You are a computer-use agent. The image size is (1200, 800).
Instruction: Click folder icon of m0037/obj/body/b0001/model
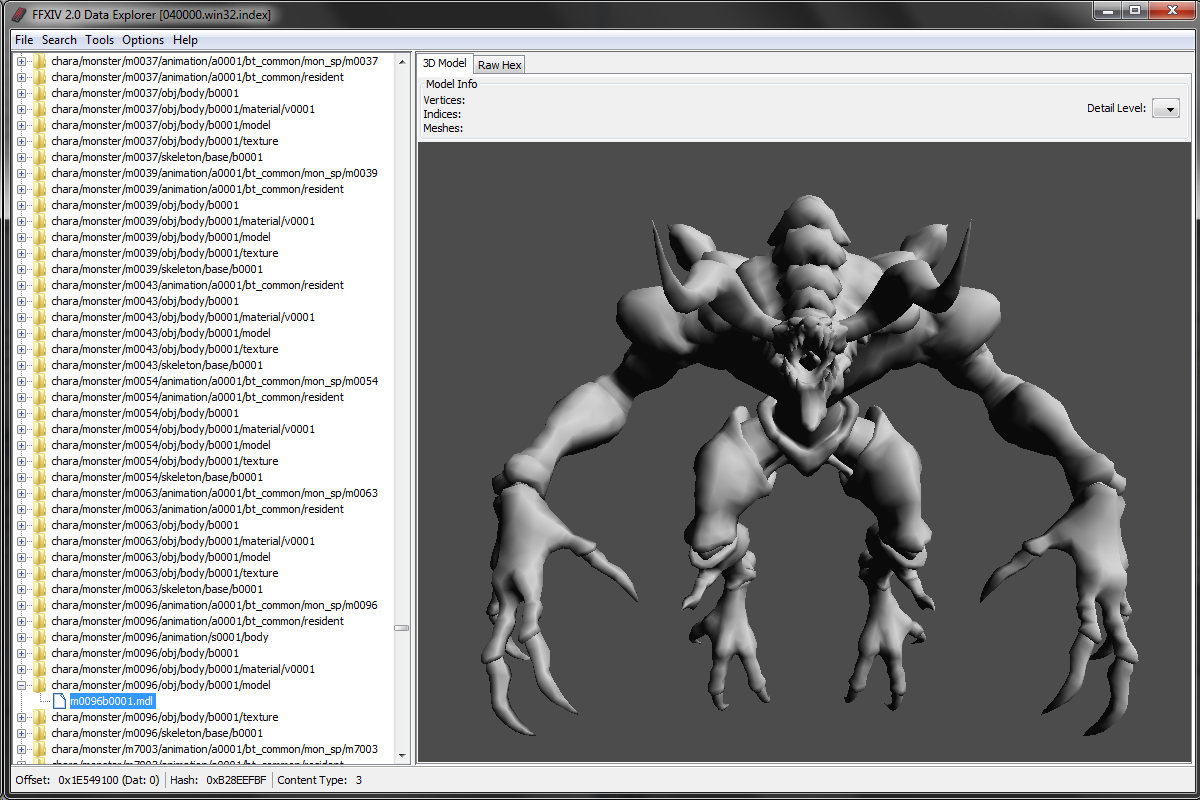pyautogui.click(x=40, y=125)
